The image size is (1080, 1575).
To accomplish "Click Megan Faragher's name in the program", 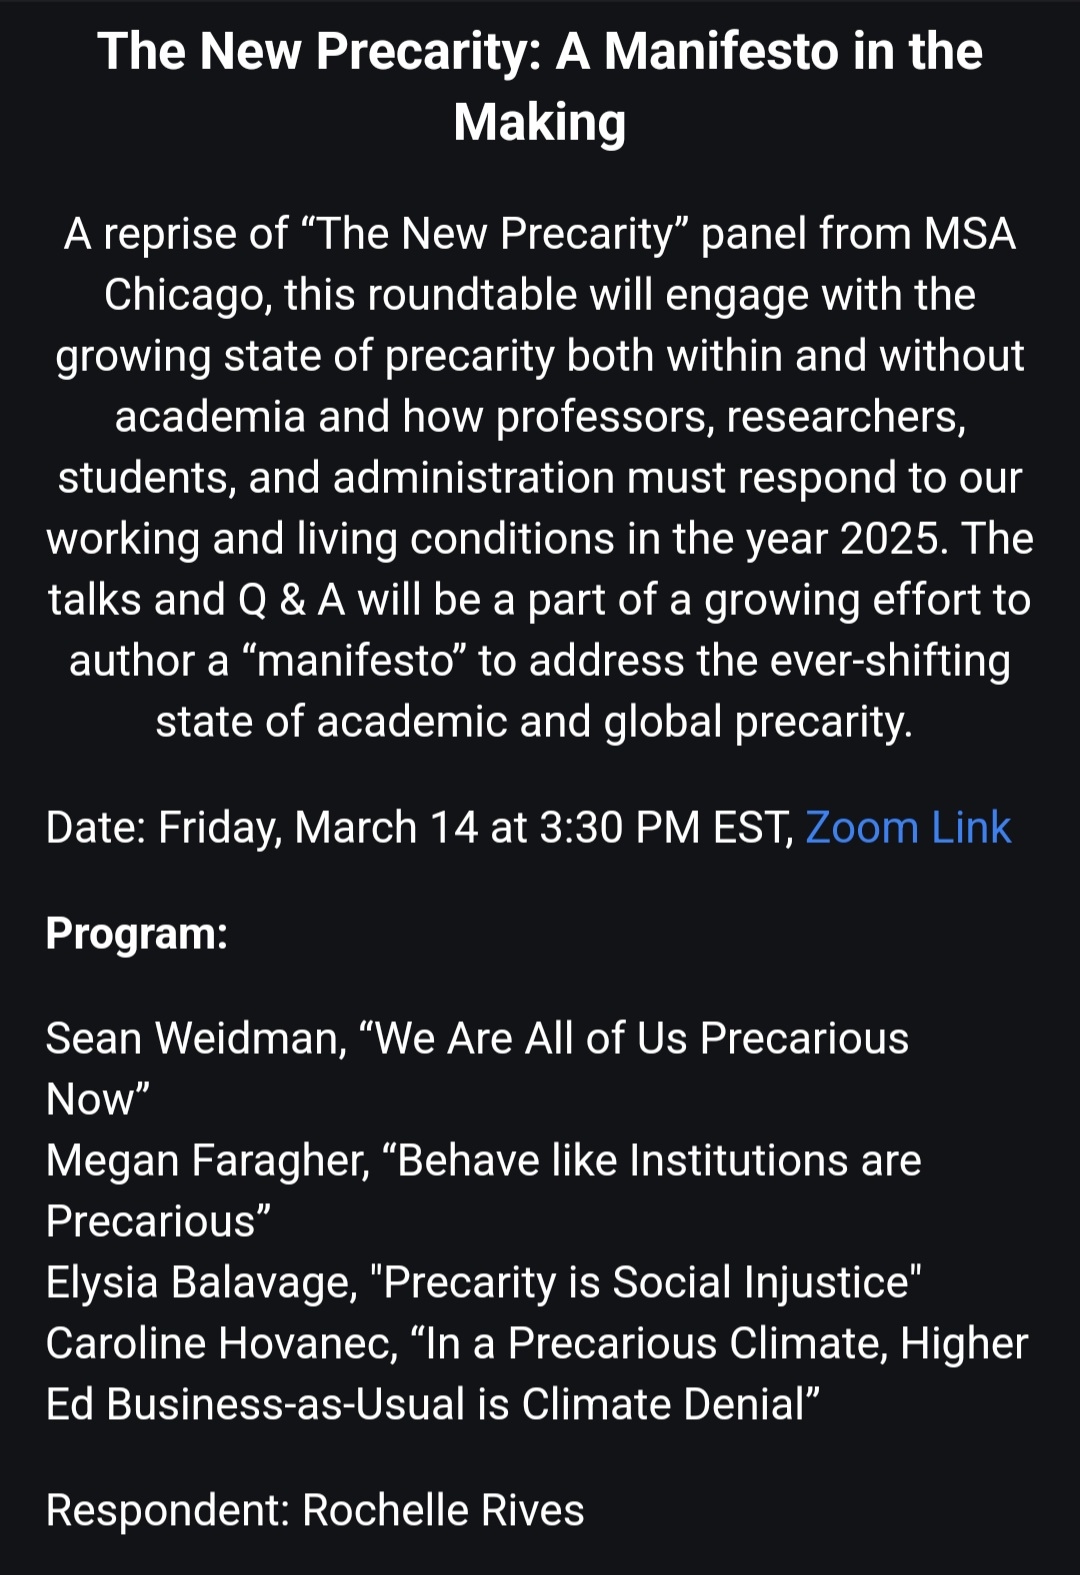I will click(207, 1161).
